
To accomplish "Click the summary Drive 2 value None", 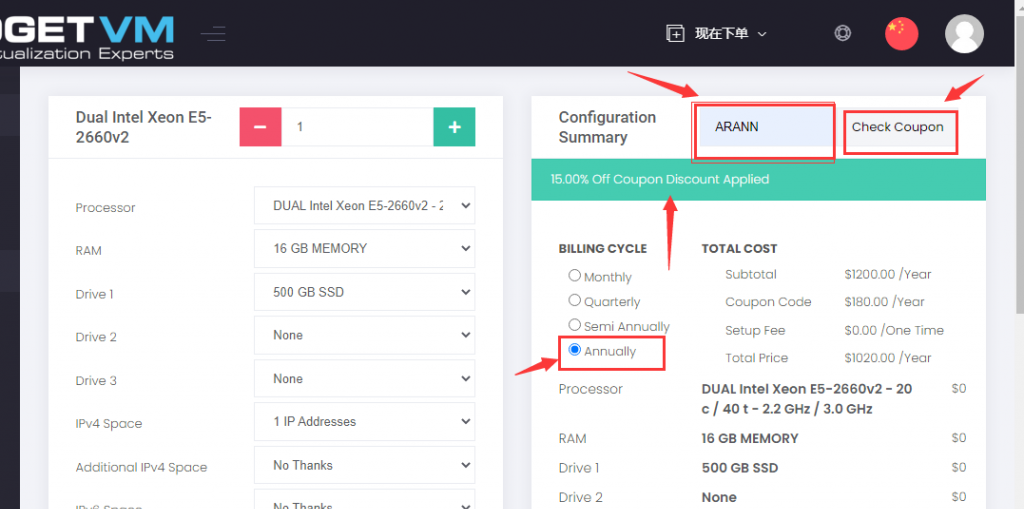I will [x=719, y=498].
